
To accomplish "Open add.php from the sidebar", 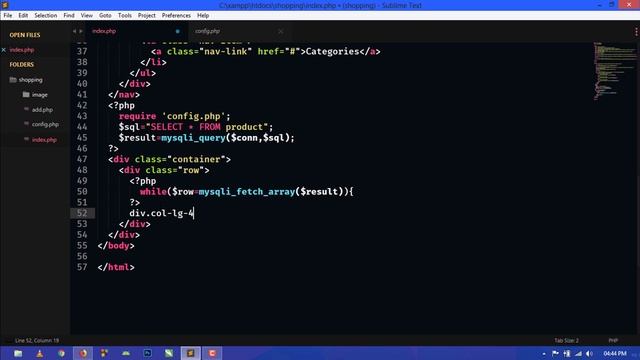I will (x=42, y=110).
